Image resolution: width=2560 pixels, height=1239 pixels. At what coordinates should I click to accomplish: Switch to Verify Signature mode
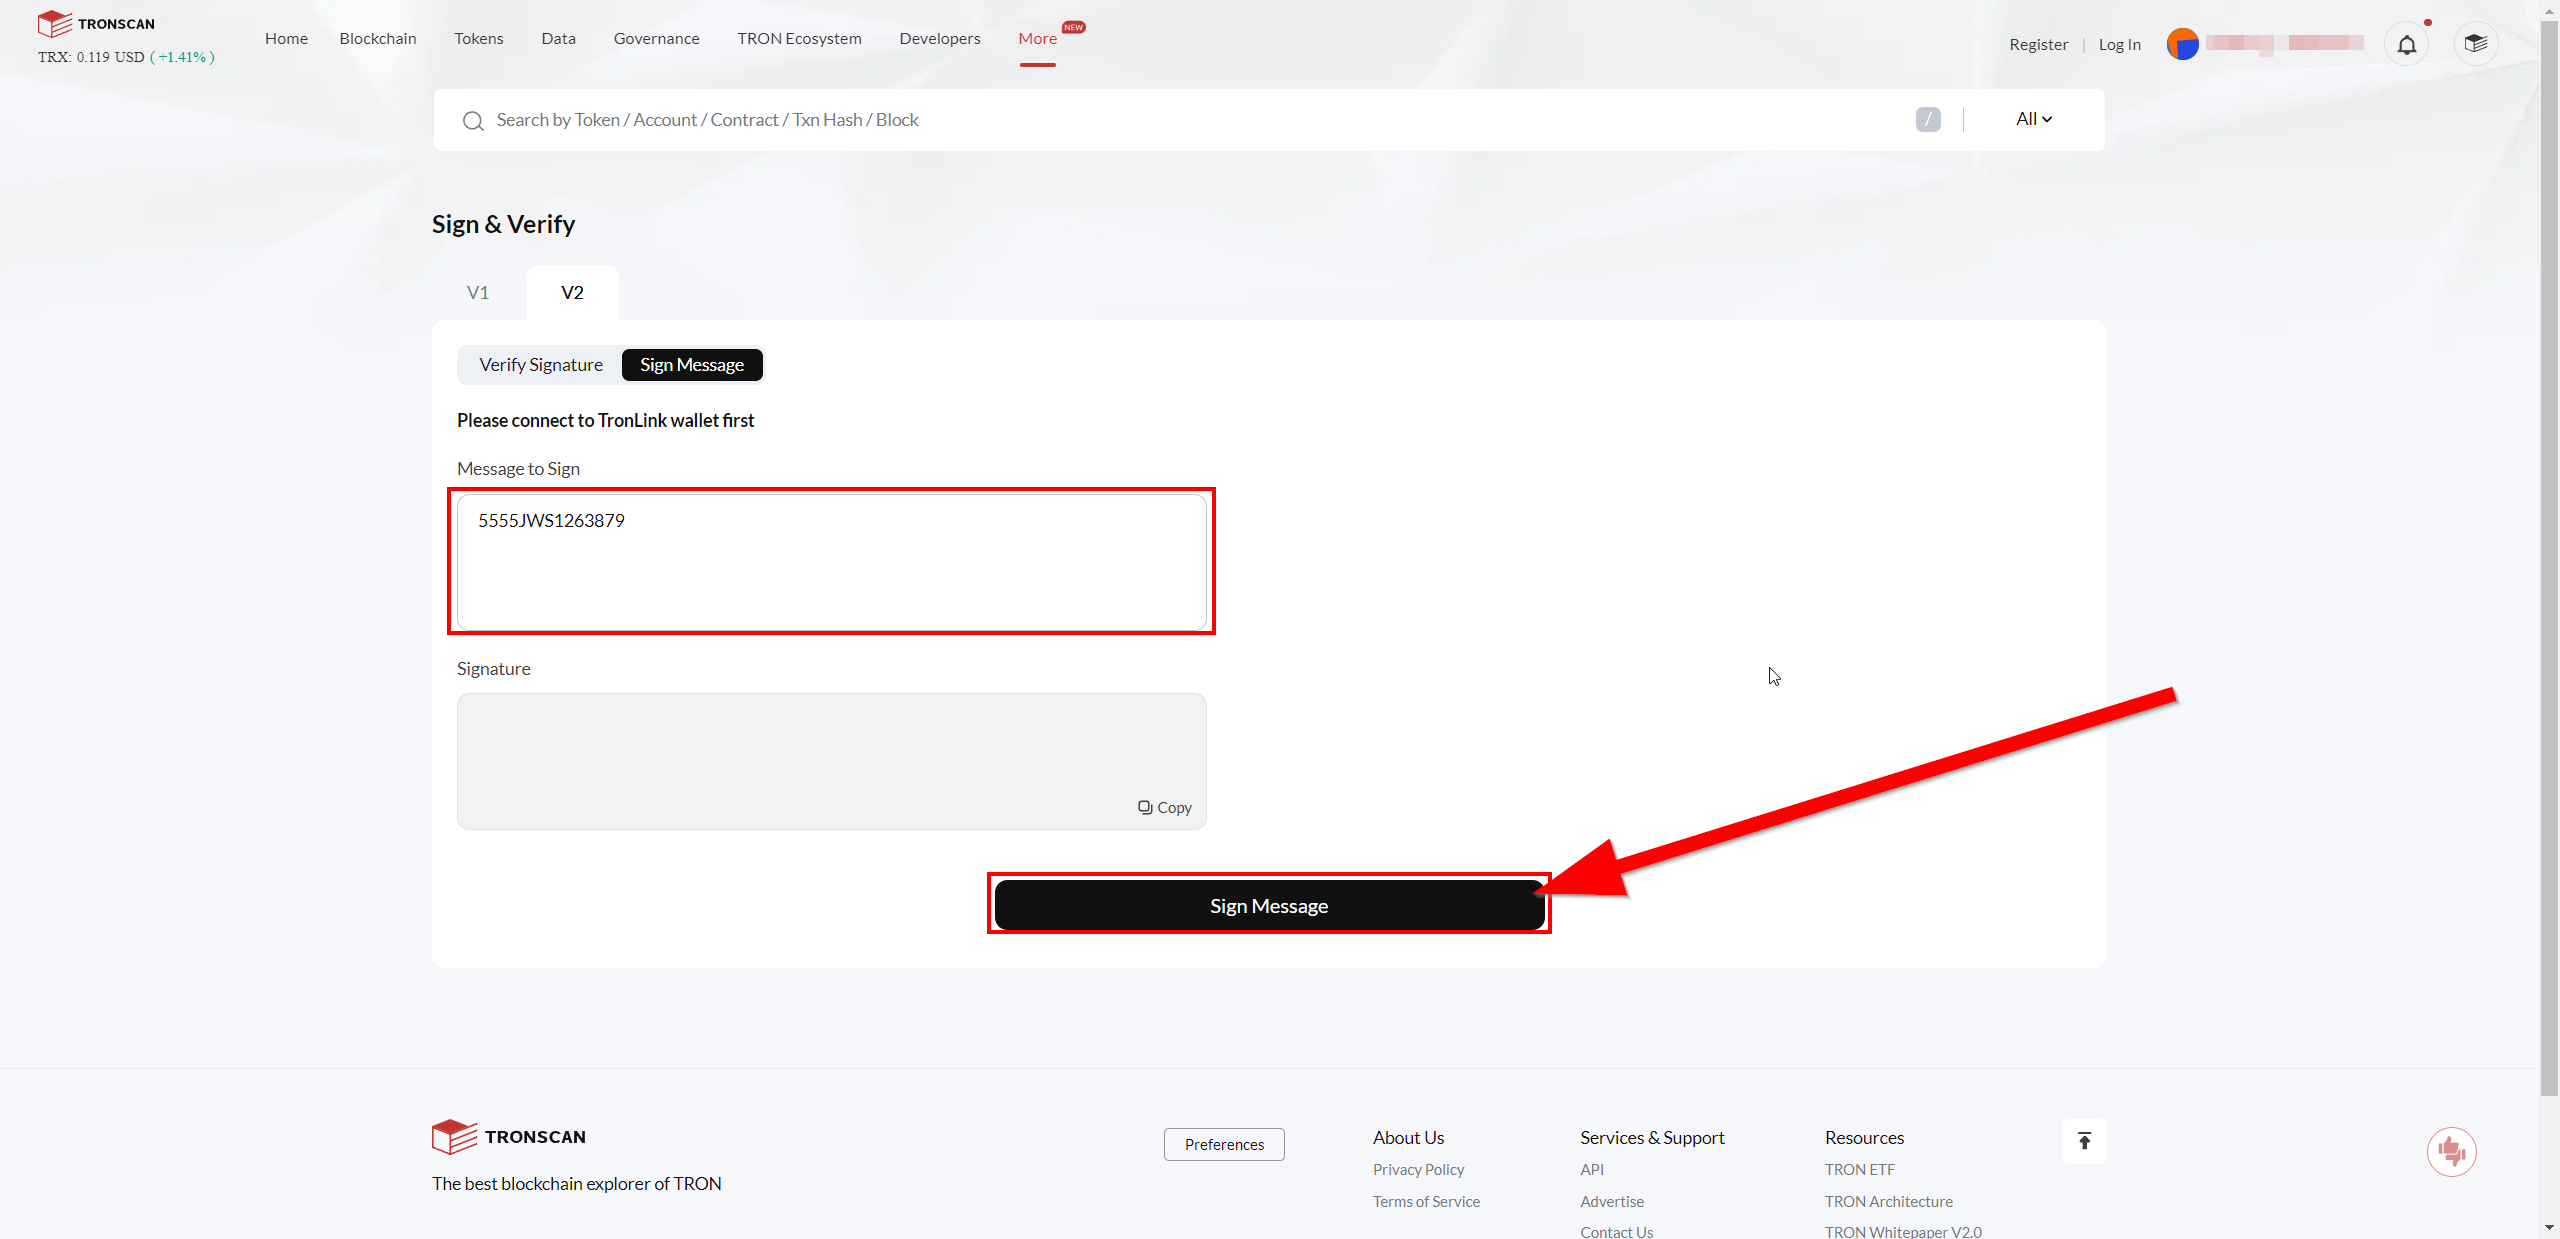point(541,365)
